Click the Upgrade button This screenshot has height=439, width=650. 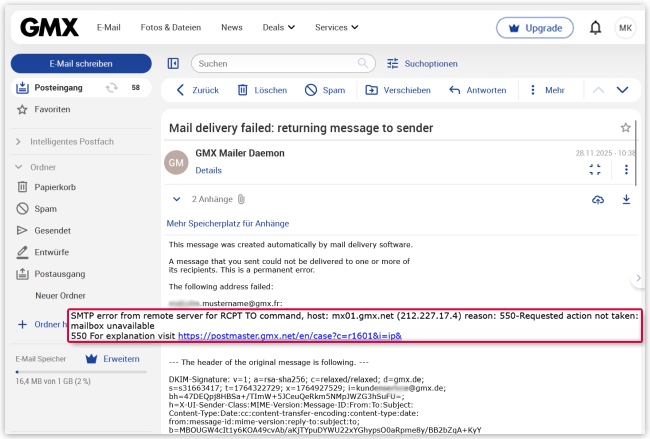point(535,28)
